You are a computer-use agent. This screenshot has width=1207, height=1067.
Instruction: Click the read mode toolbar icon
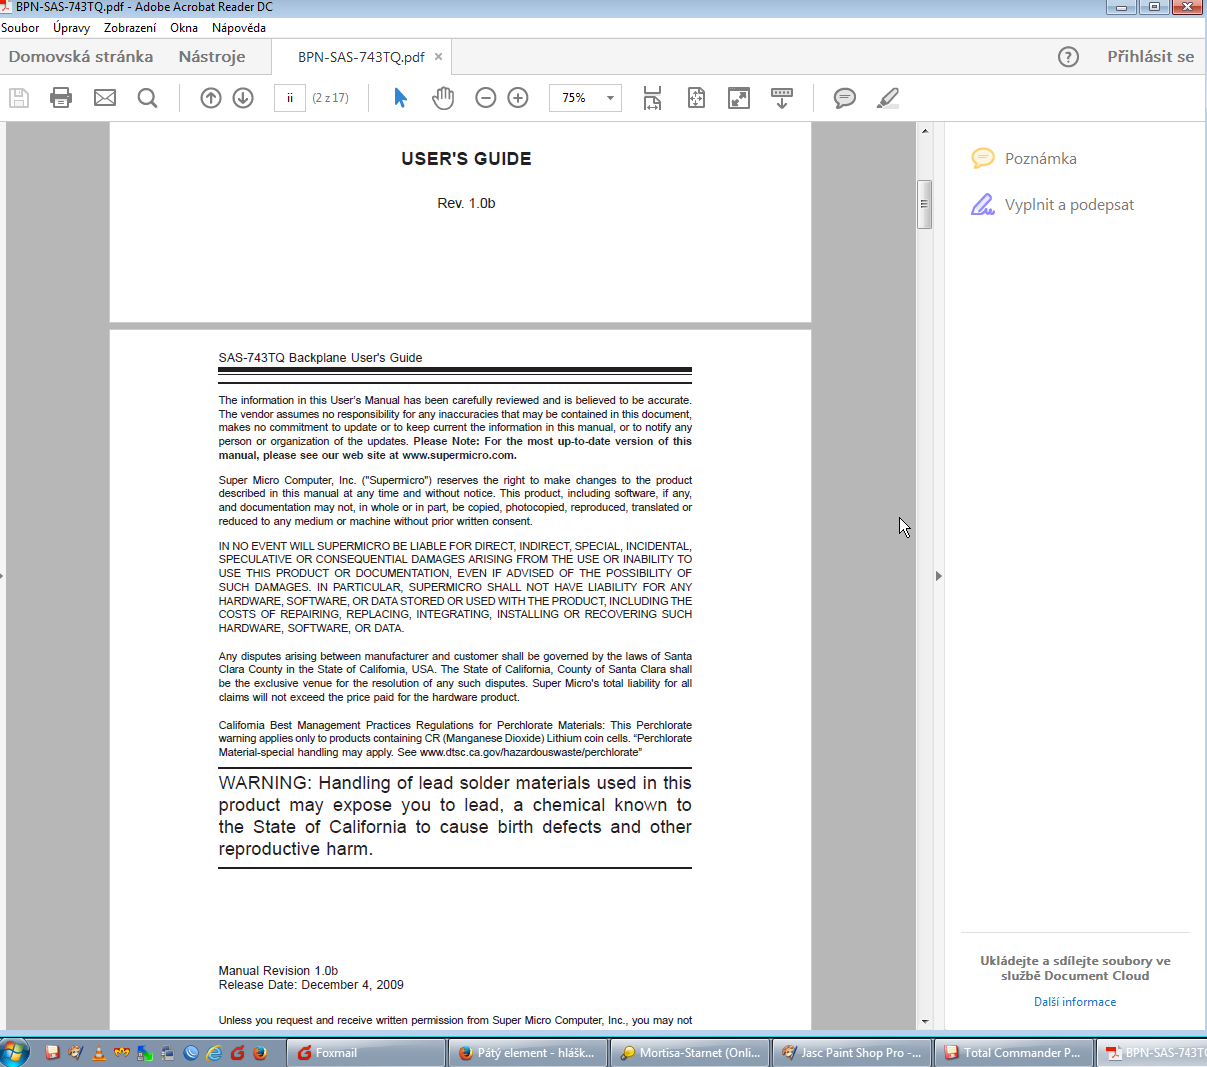pyautogui.click(x=782, y=98)
